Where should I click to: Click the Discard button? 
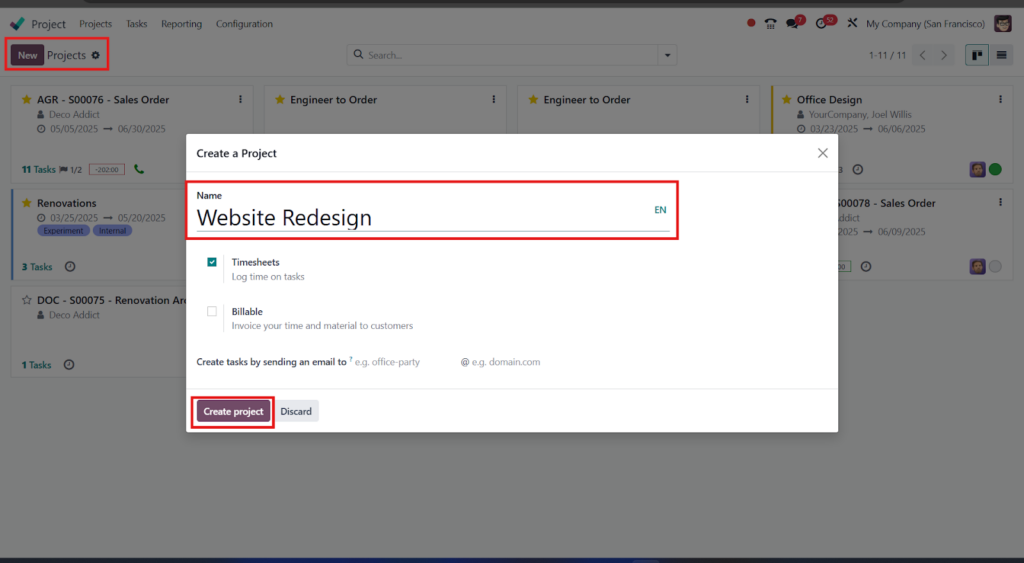point(296,411)
